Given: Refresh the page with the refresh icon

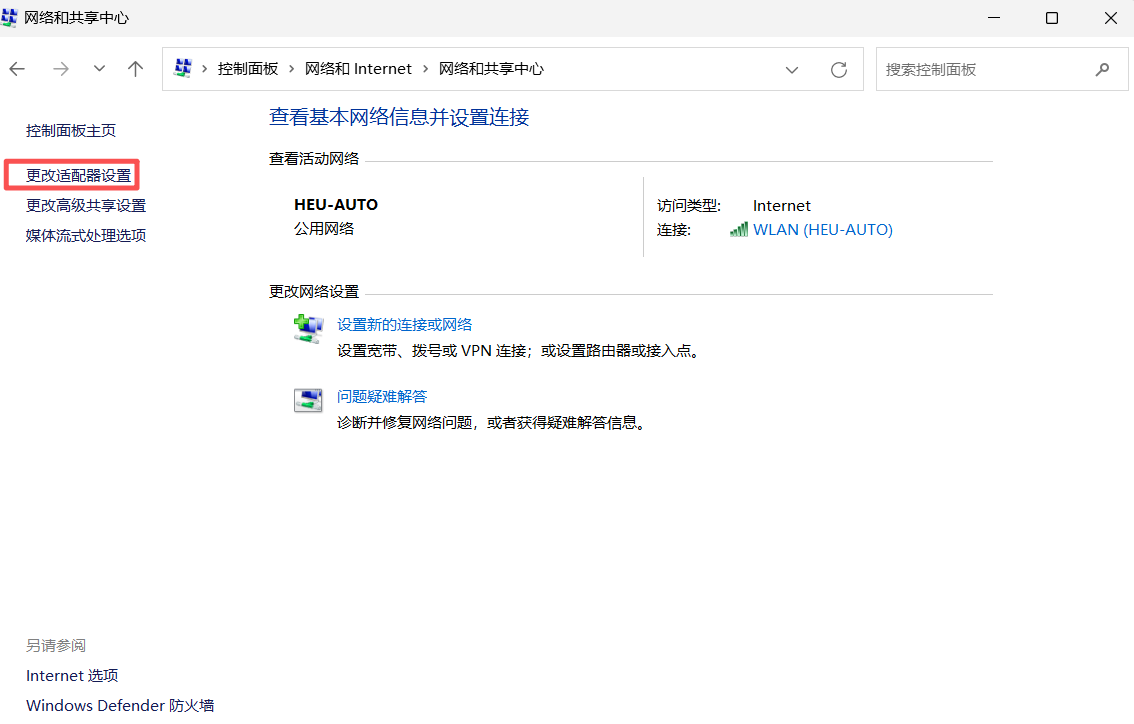Looking at the screenshot, I should [x=839, y=70].
